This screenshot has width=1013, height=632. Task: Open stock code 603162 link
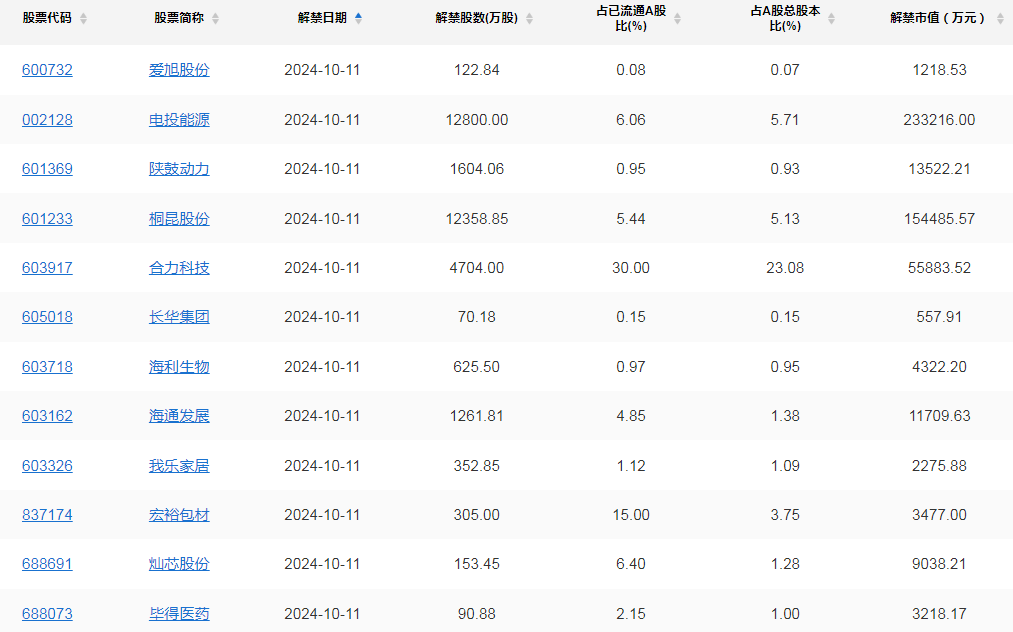47,416
